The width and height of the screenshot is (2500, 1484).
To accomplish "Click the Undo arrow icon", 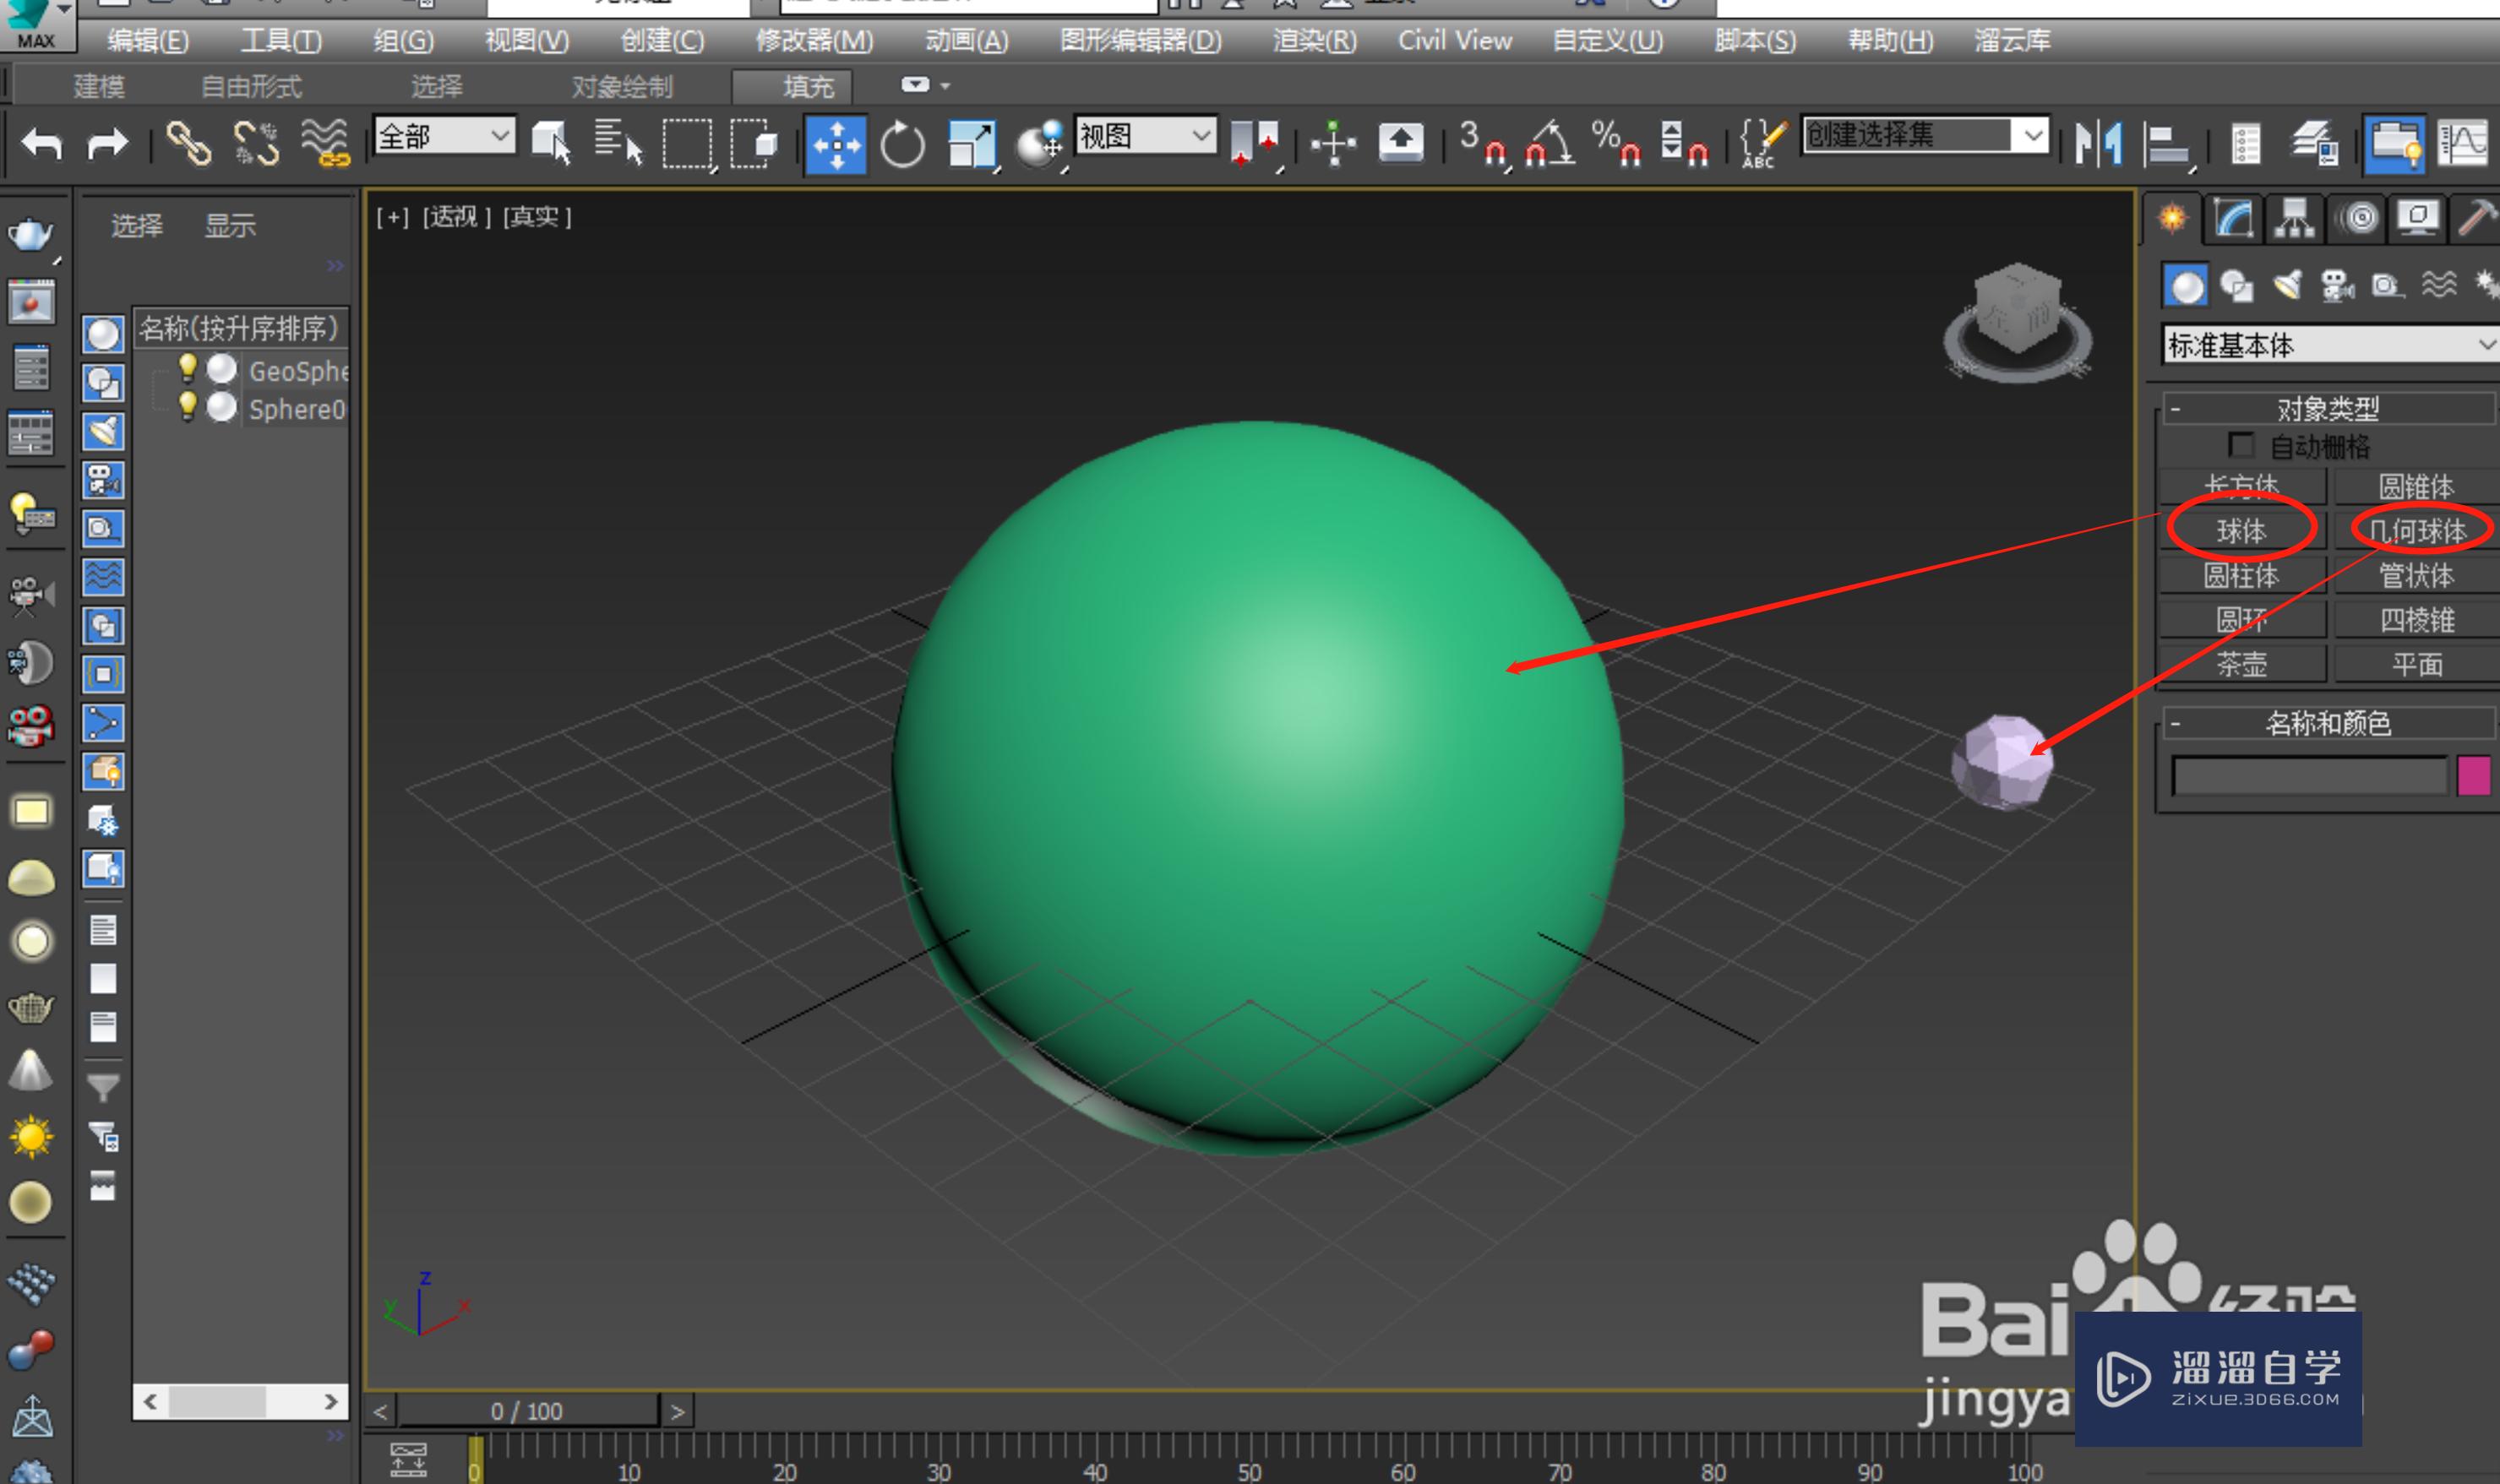I will 42,143.
